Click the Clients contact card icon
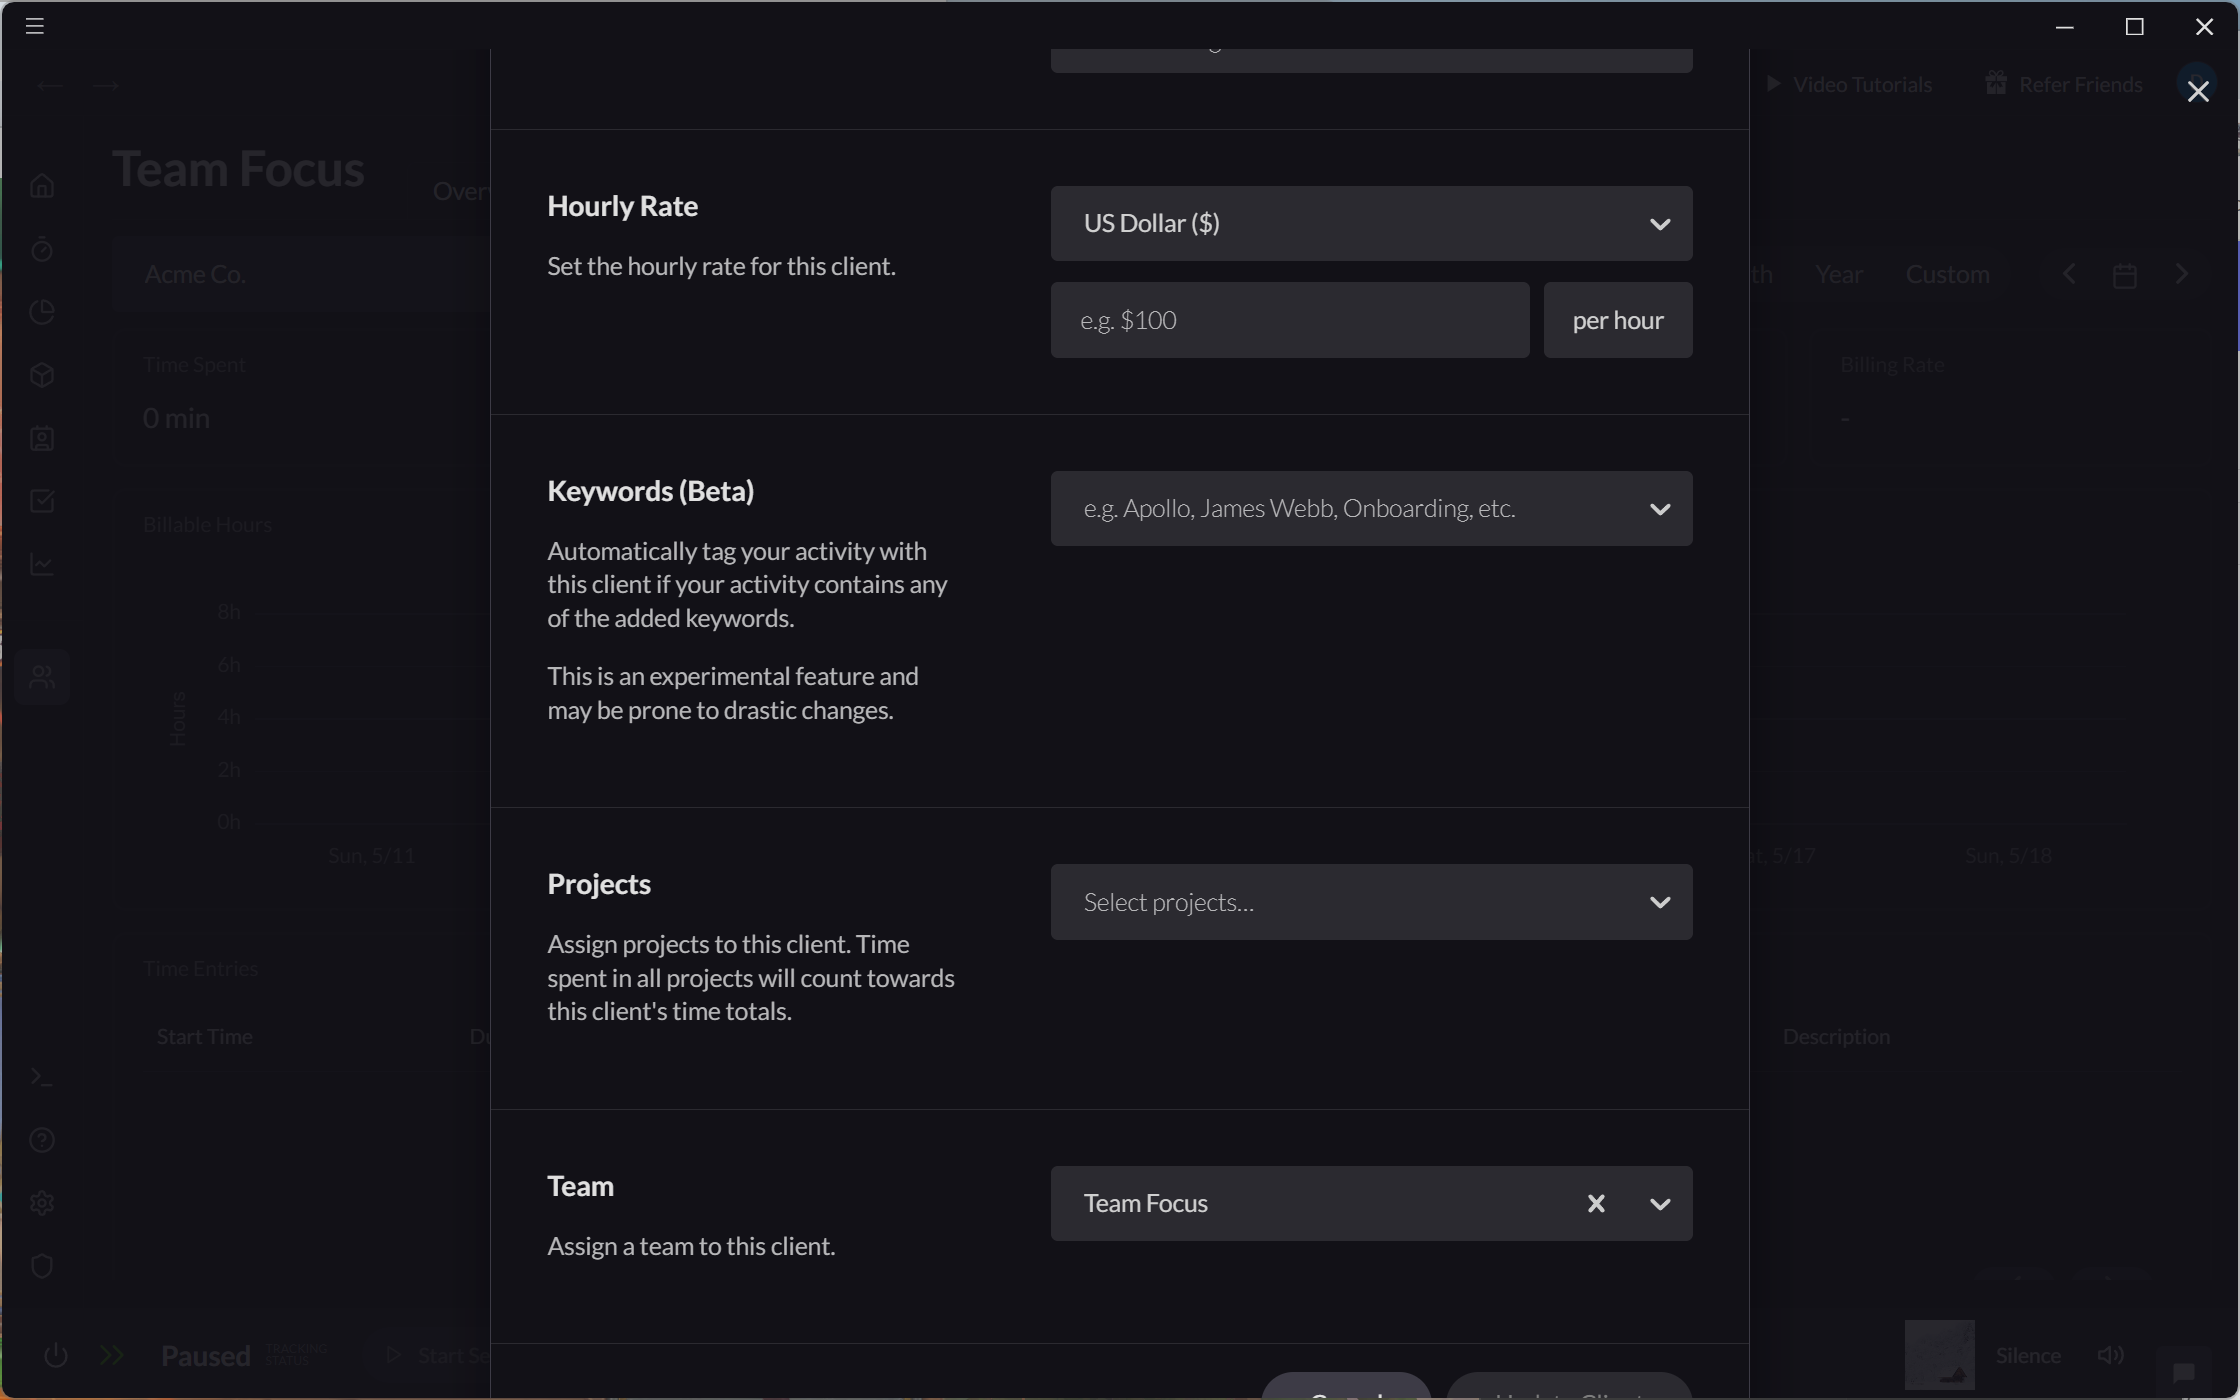 coord(42,438)
